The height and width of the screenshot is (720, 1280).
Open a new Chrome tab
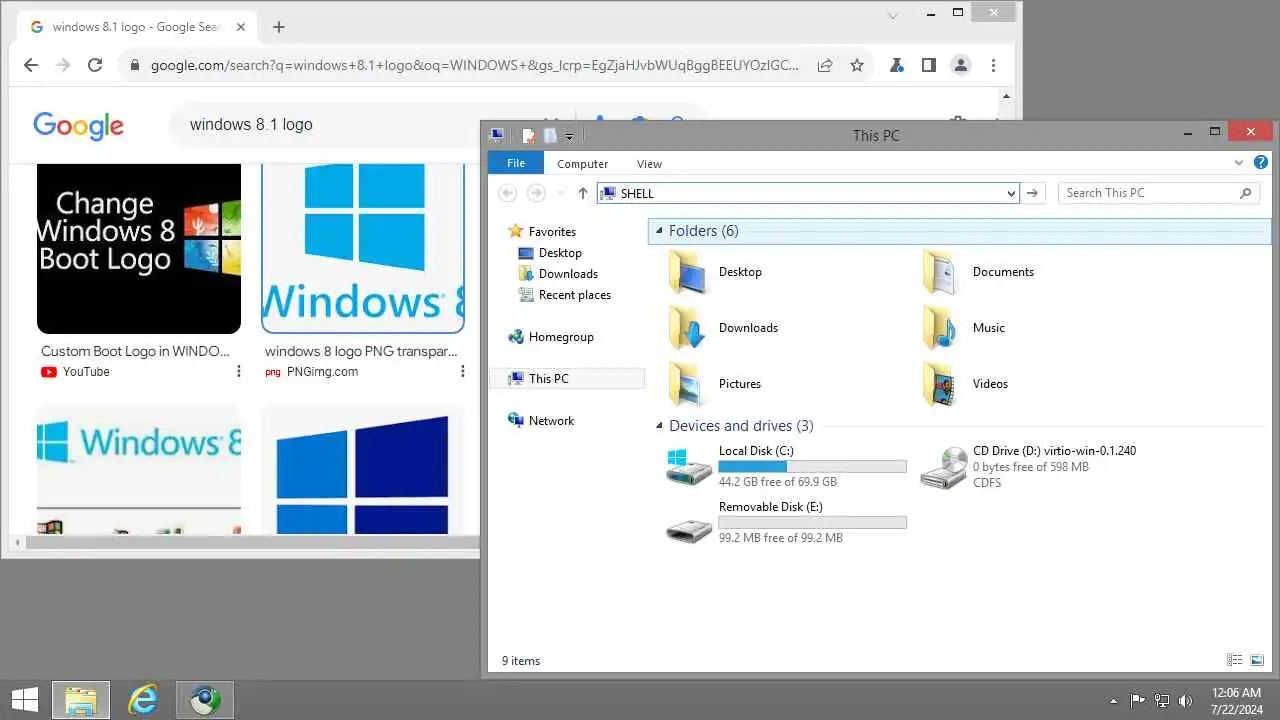(x=279, y=27)
